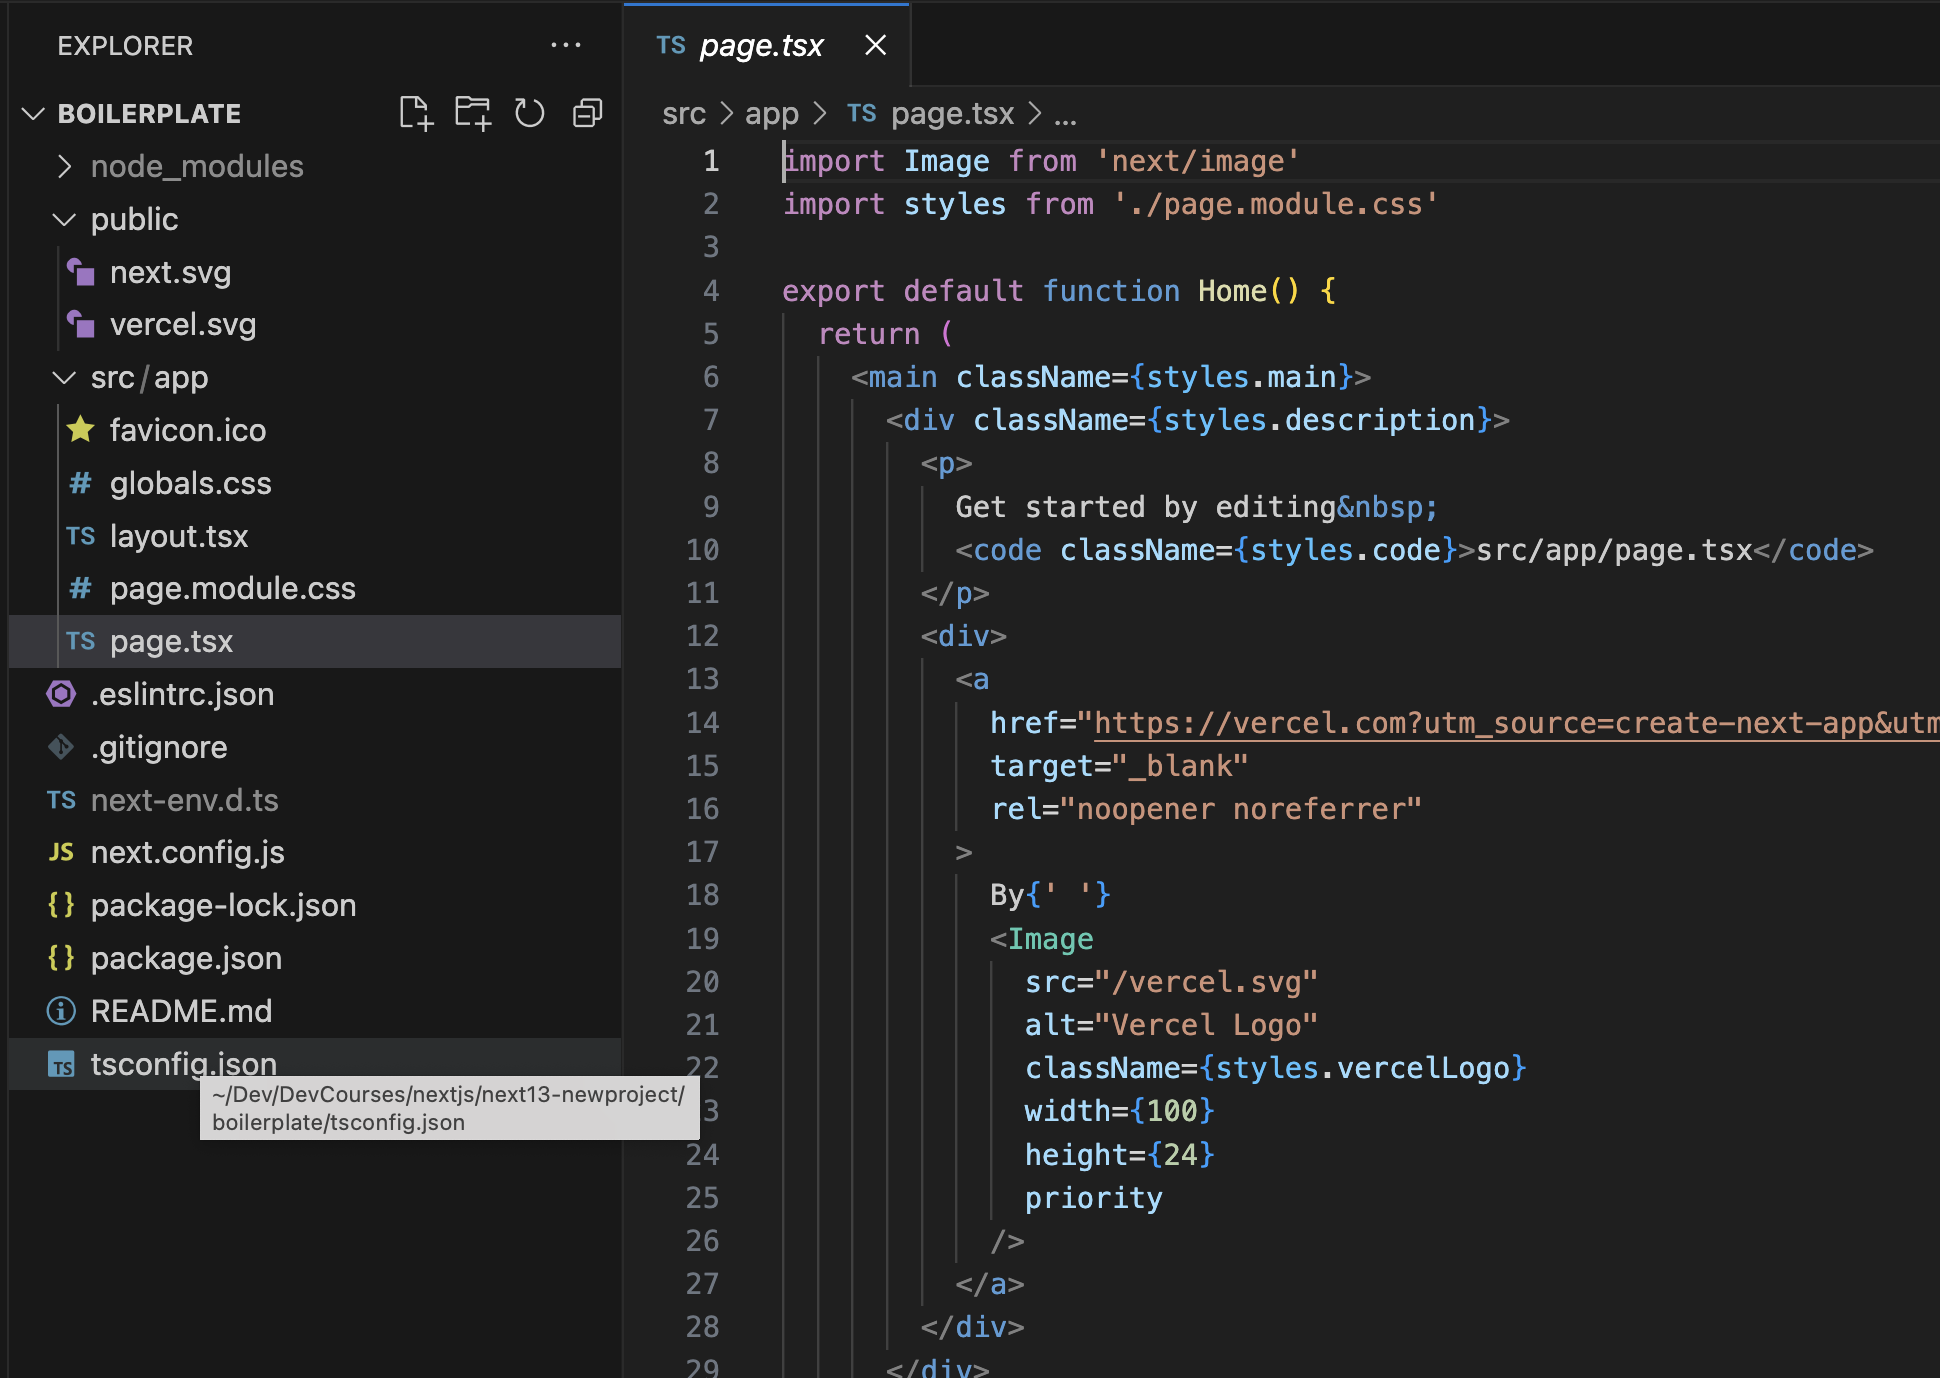Open next.config.js via its JS icon
The height and width of the screenshot is (1378, 1940).
coord(61,852)
